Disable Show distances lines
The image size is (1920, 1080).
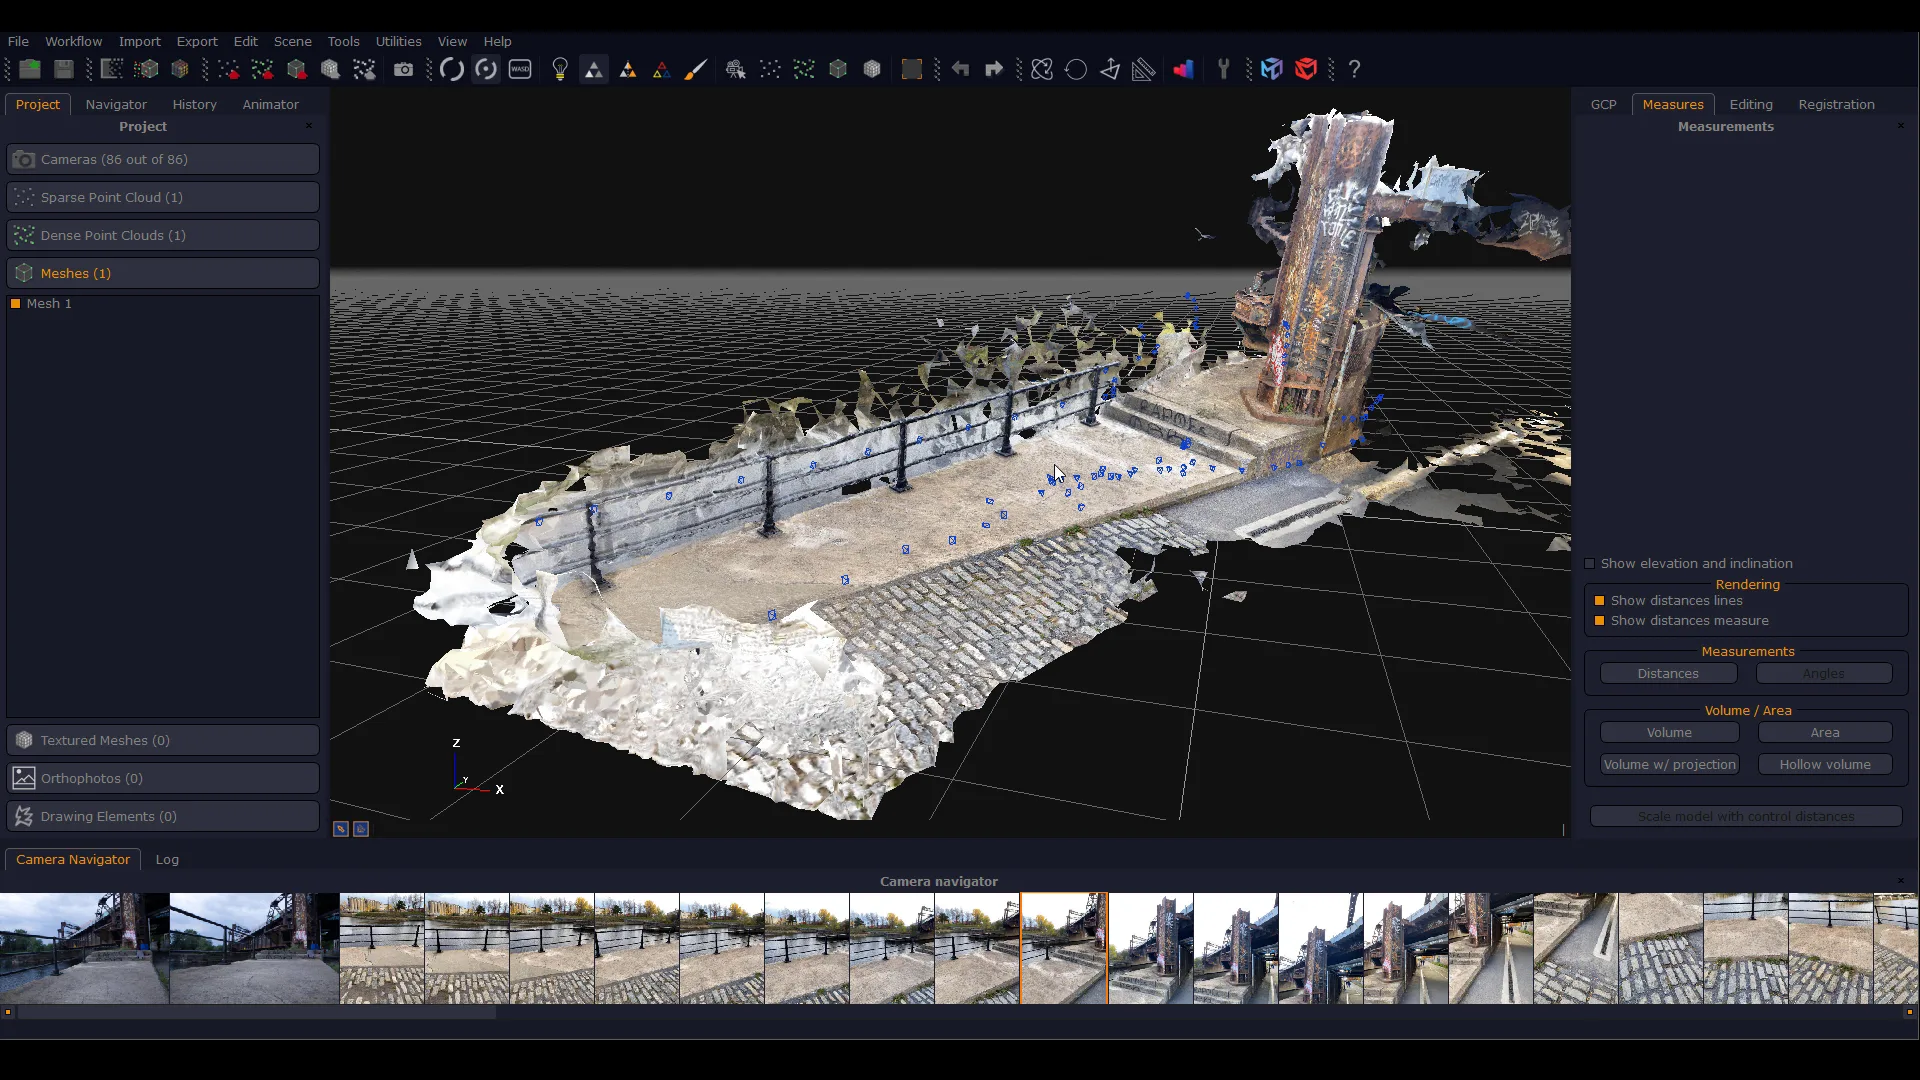tap(1601, 600)
